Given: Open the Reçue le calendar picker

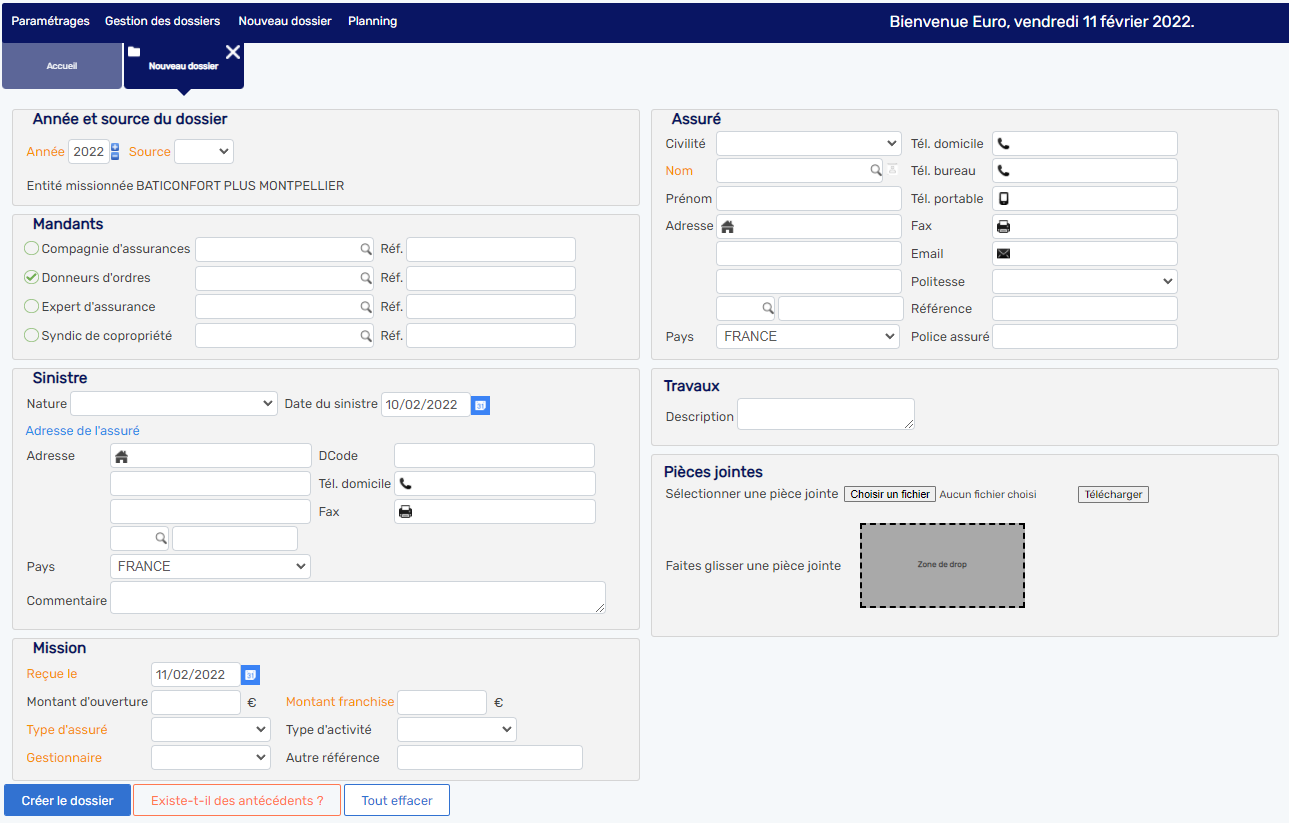Looking at the screenshot, I should pos(250,675).
